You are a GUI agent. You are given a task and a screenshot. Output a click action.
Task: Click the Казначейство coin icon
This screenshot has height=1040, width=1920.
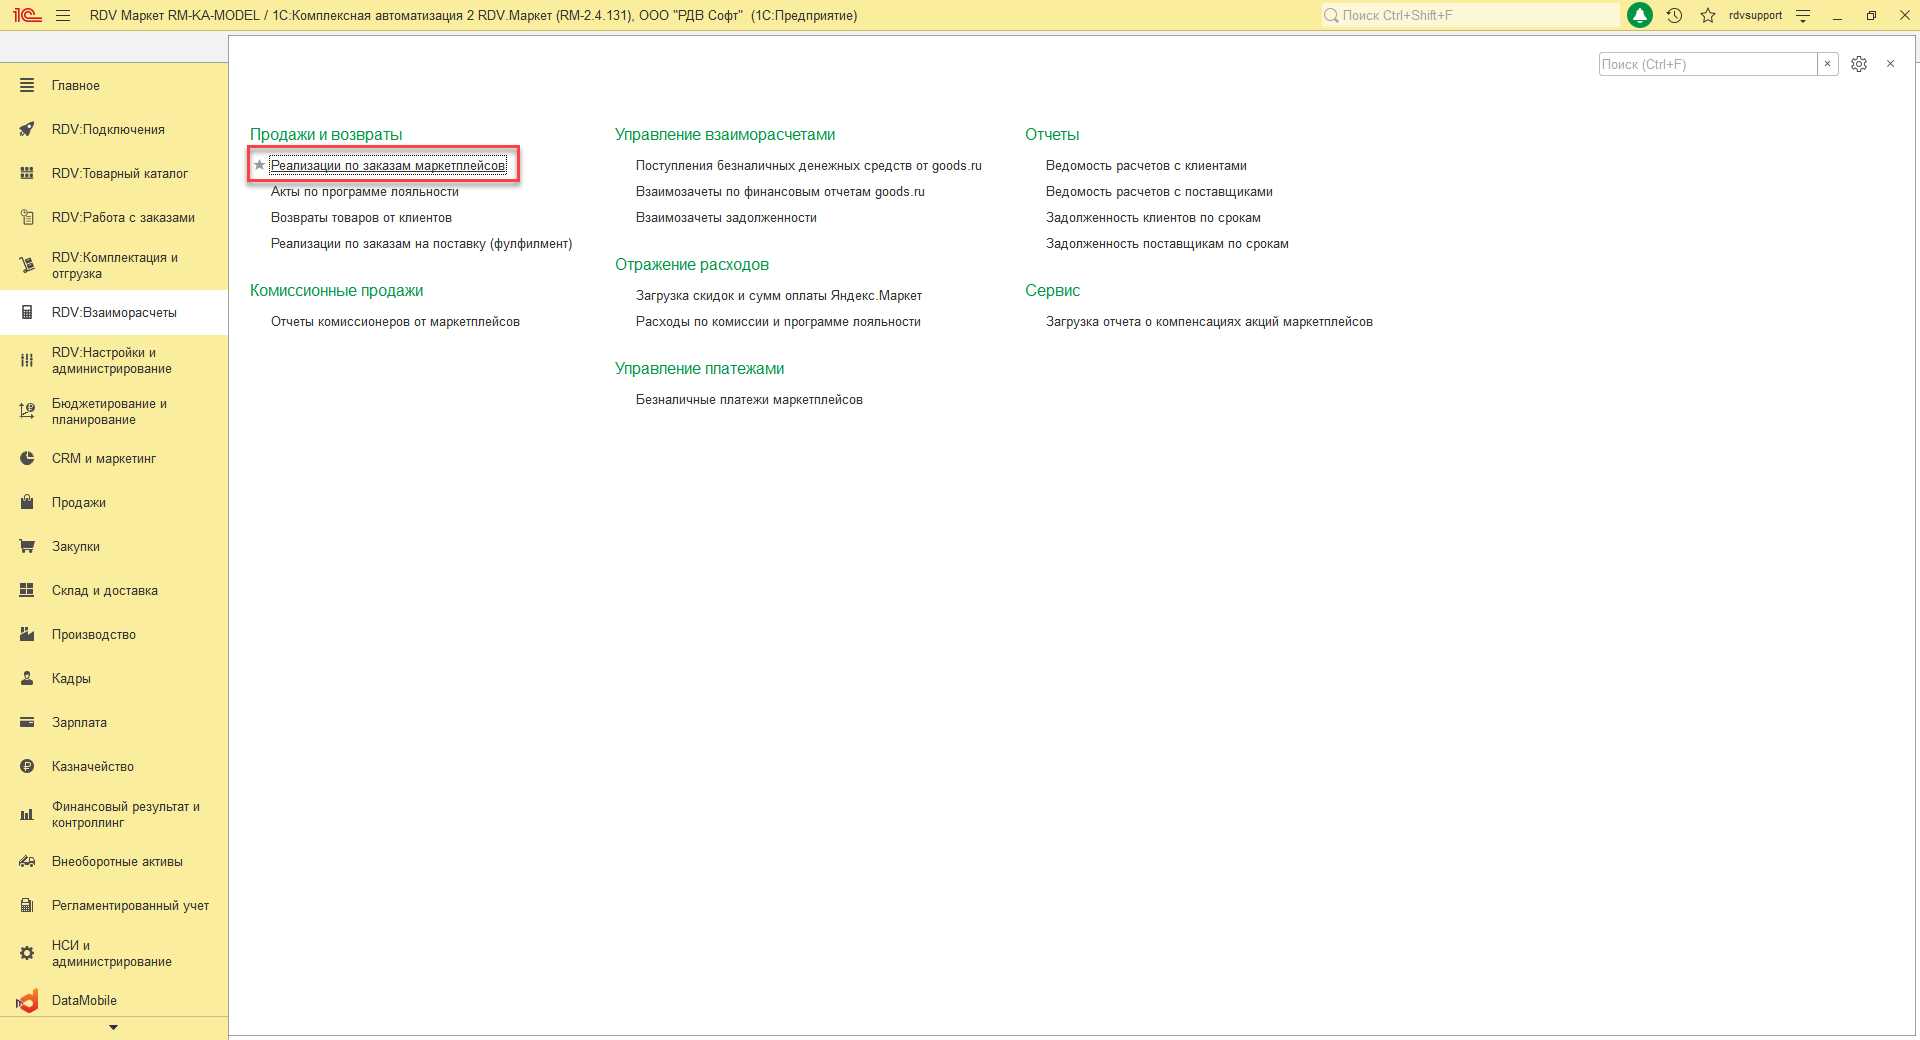coord(27,767)
